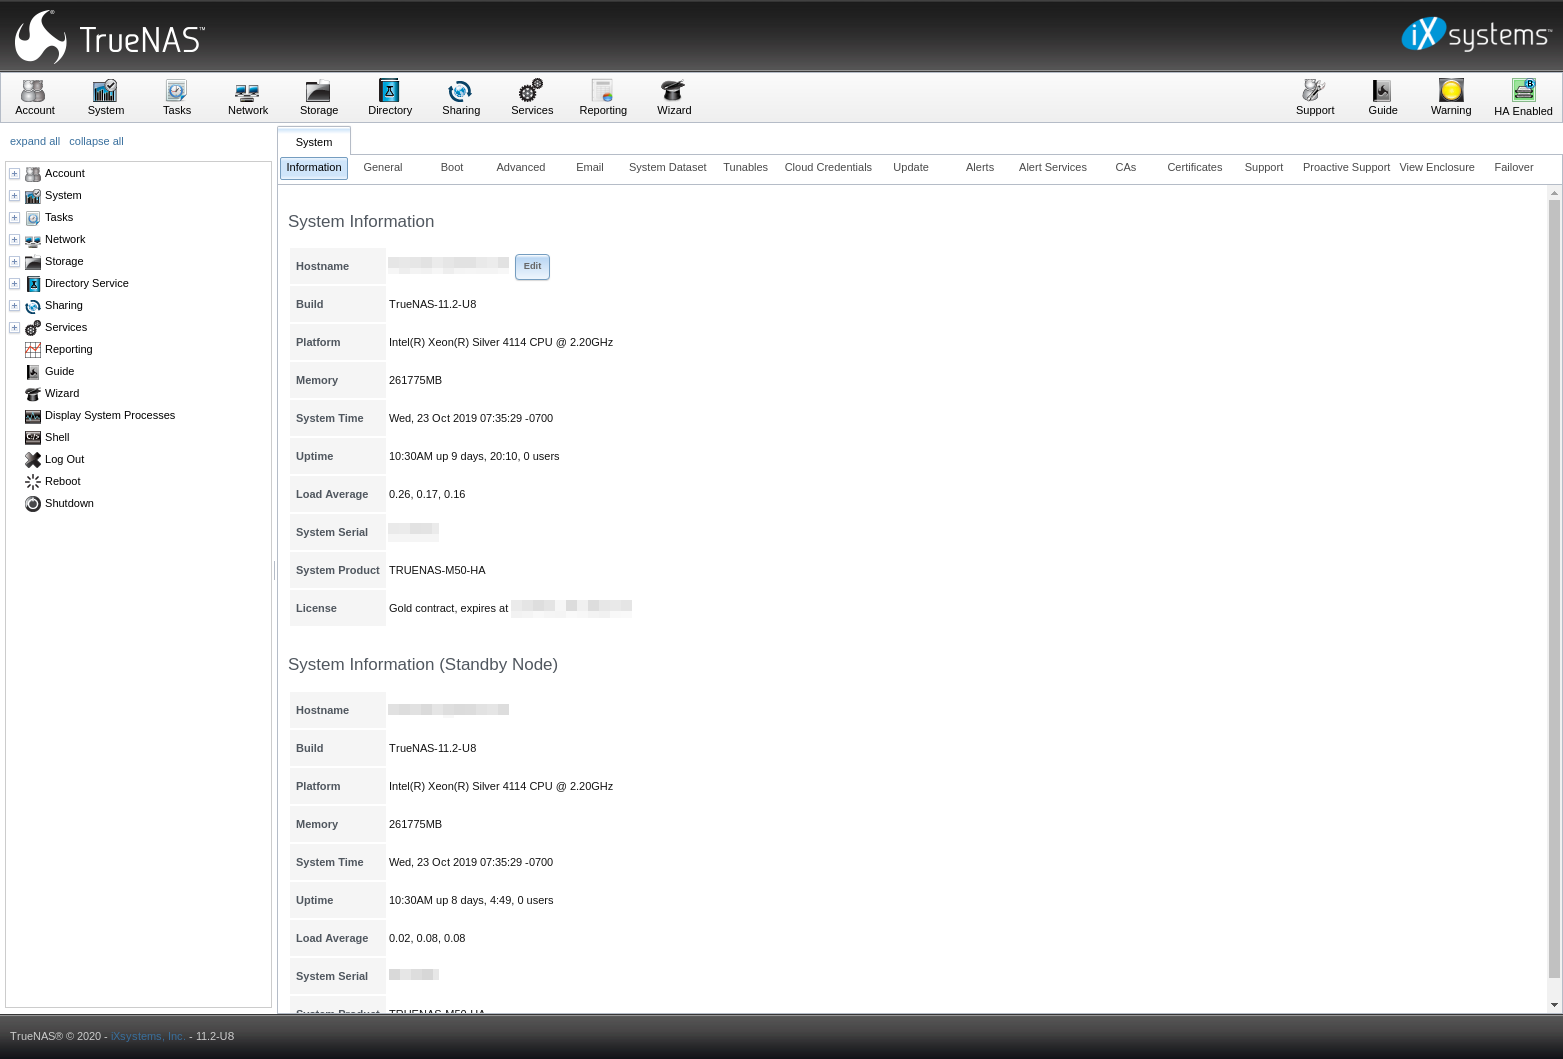Click the content pane vertical scrollbar
This screenshot has height=1059, width=1563.
click(1554, 588)
